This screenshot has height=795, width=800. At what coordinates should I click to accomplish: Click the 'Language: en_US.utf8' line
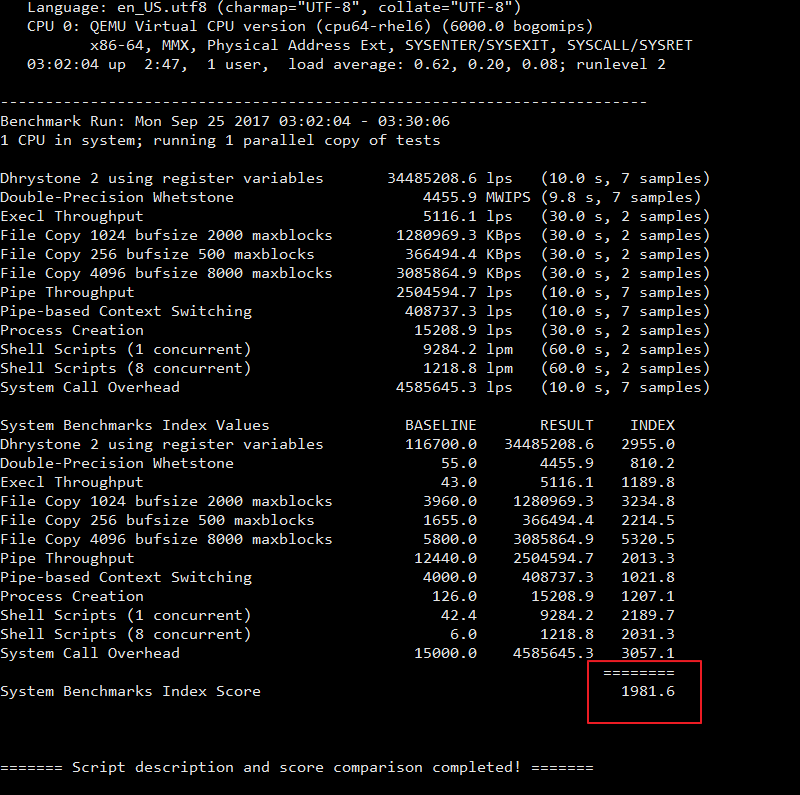274,8
